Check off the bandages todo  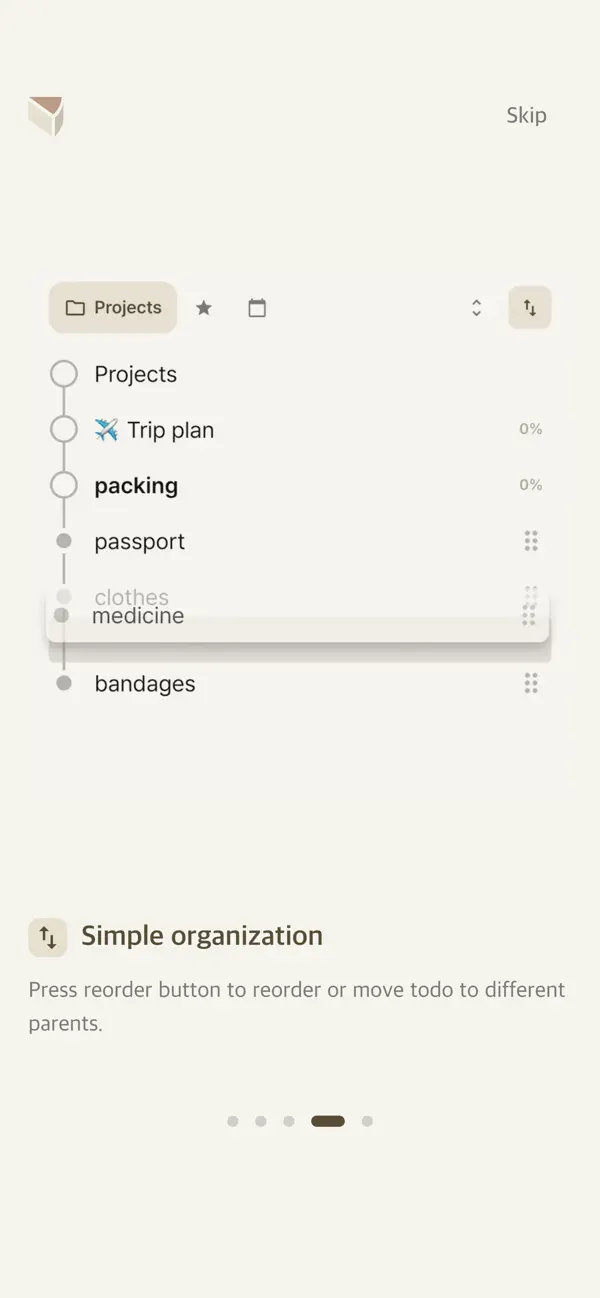click(63, 683)
